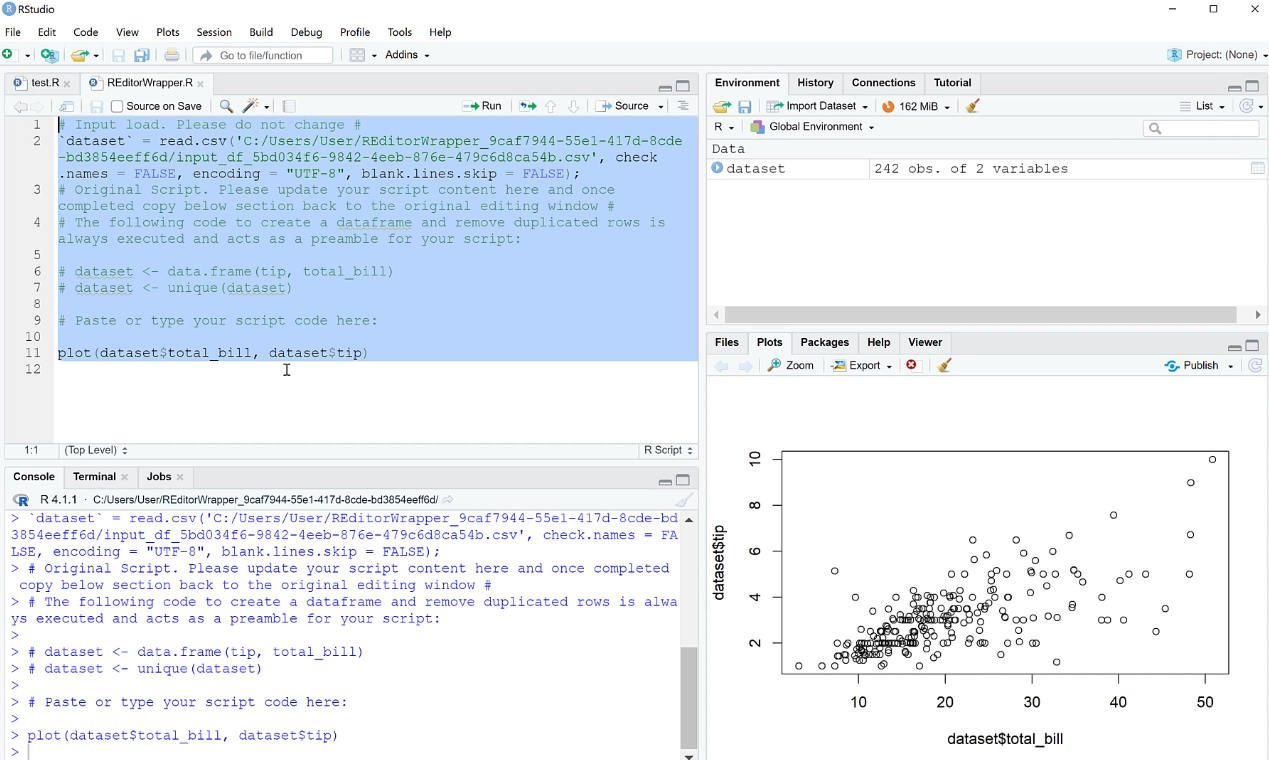Load workspace icon in Environment pane
This screenshot has height=760, width=1269.
721,106
